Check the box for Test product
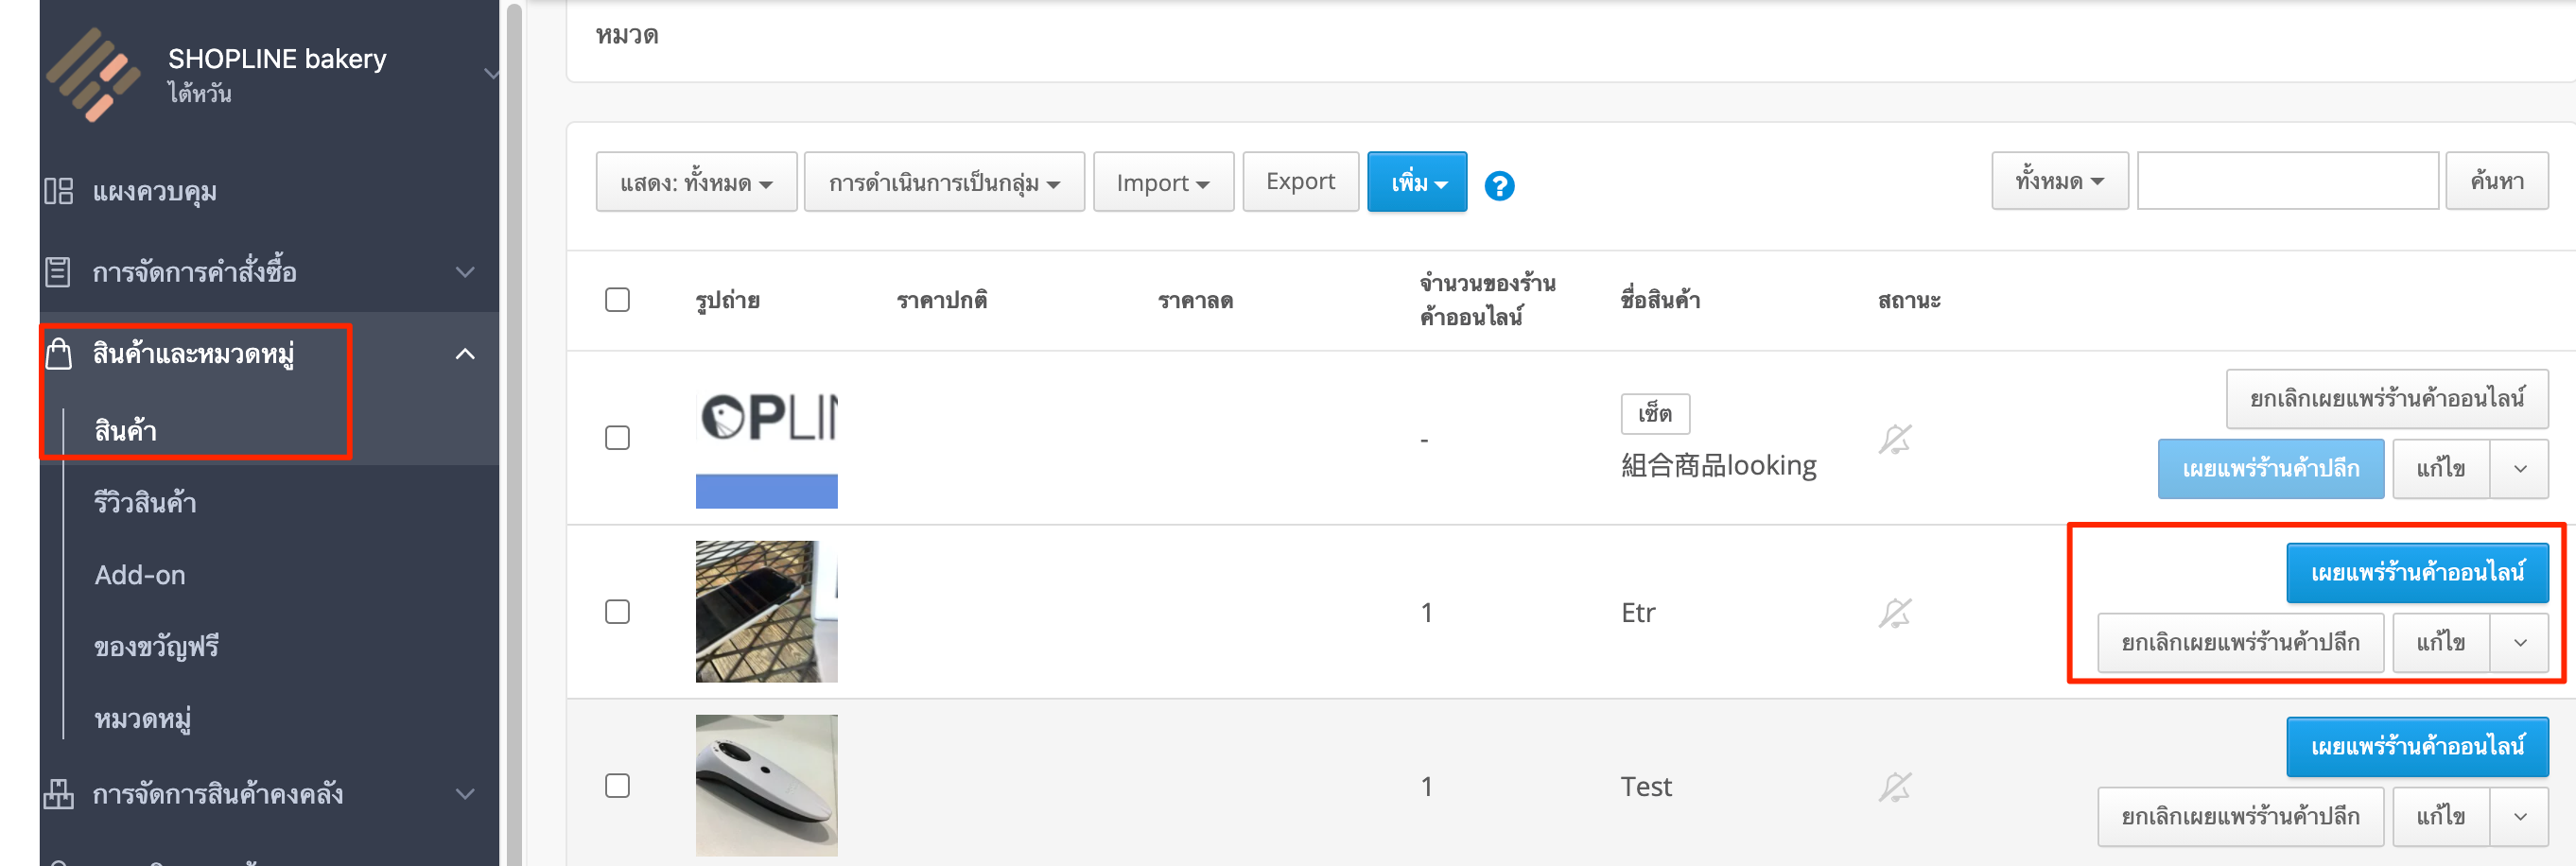The image size is (2576, 866). coord(617,786)
